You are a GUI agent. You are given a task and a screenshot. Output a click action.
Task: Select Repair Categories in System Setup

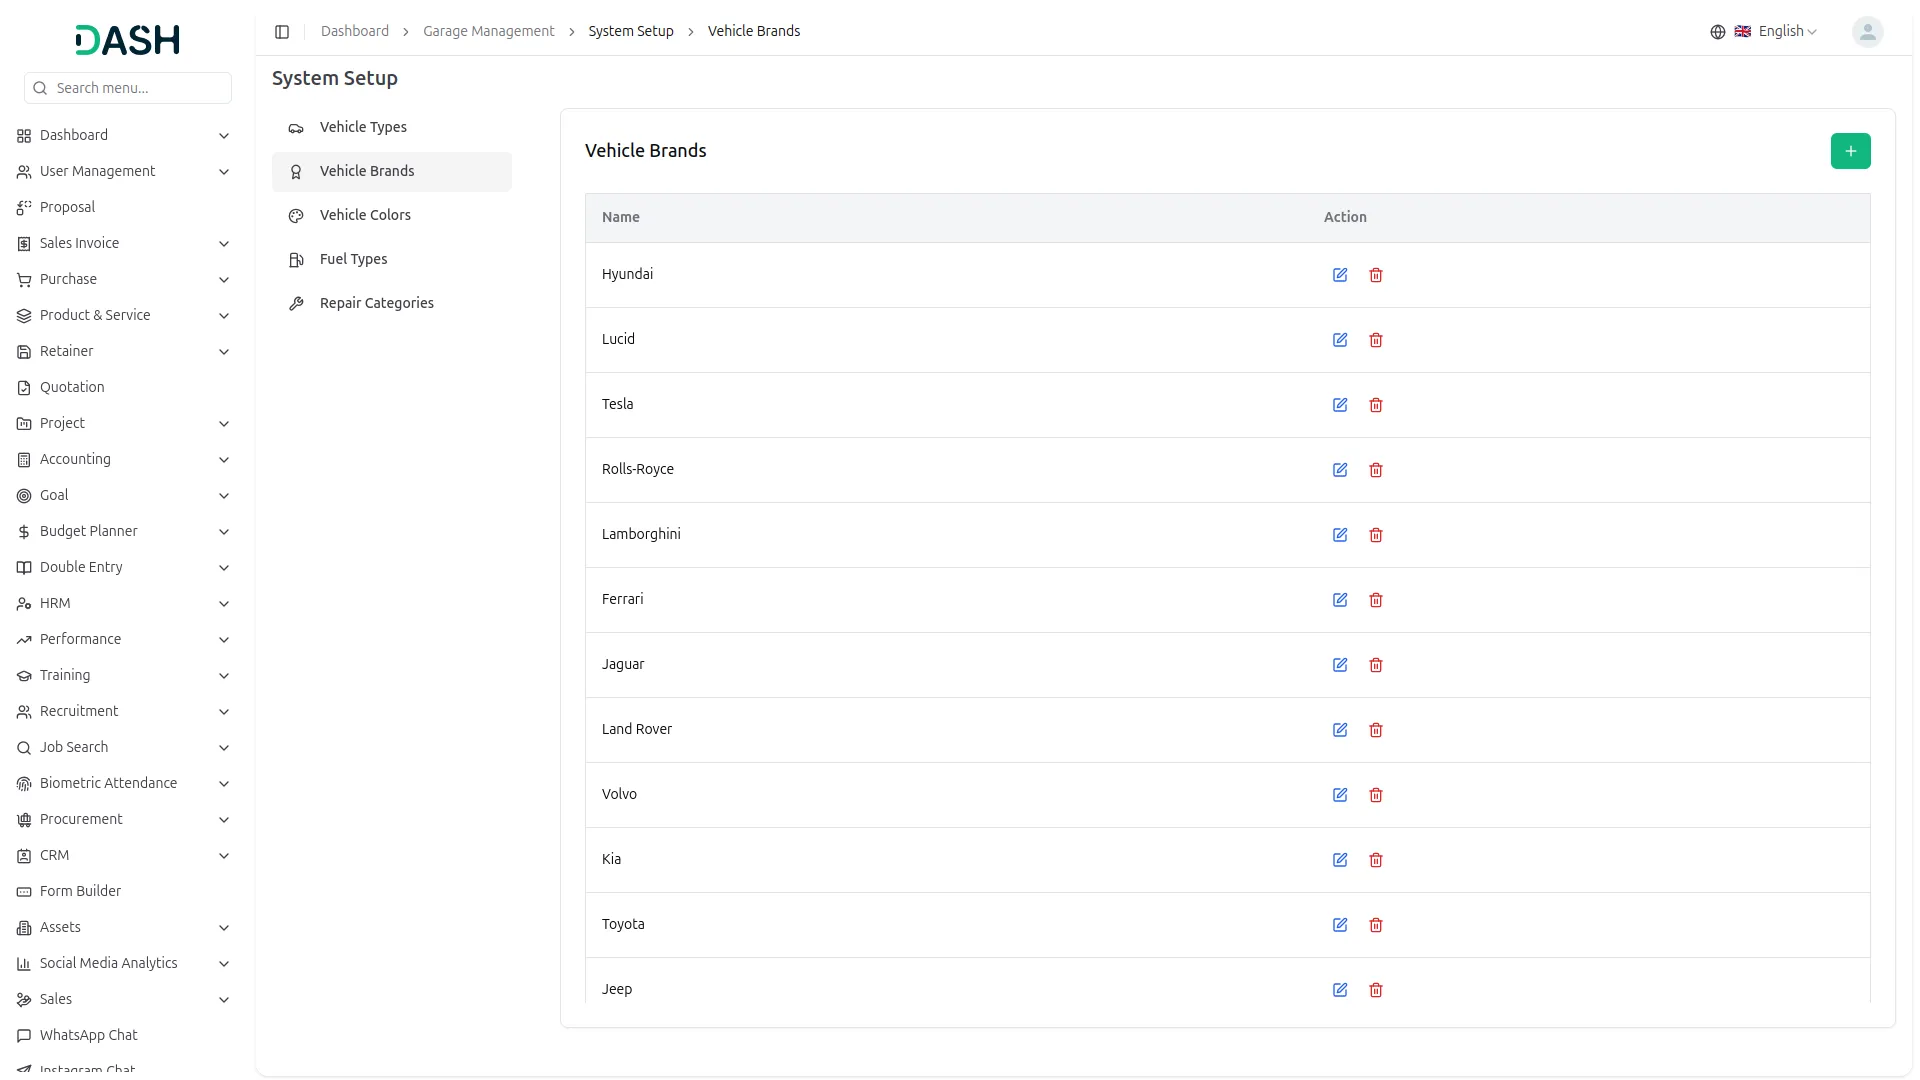[x=376, y=303]
